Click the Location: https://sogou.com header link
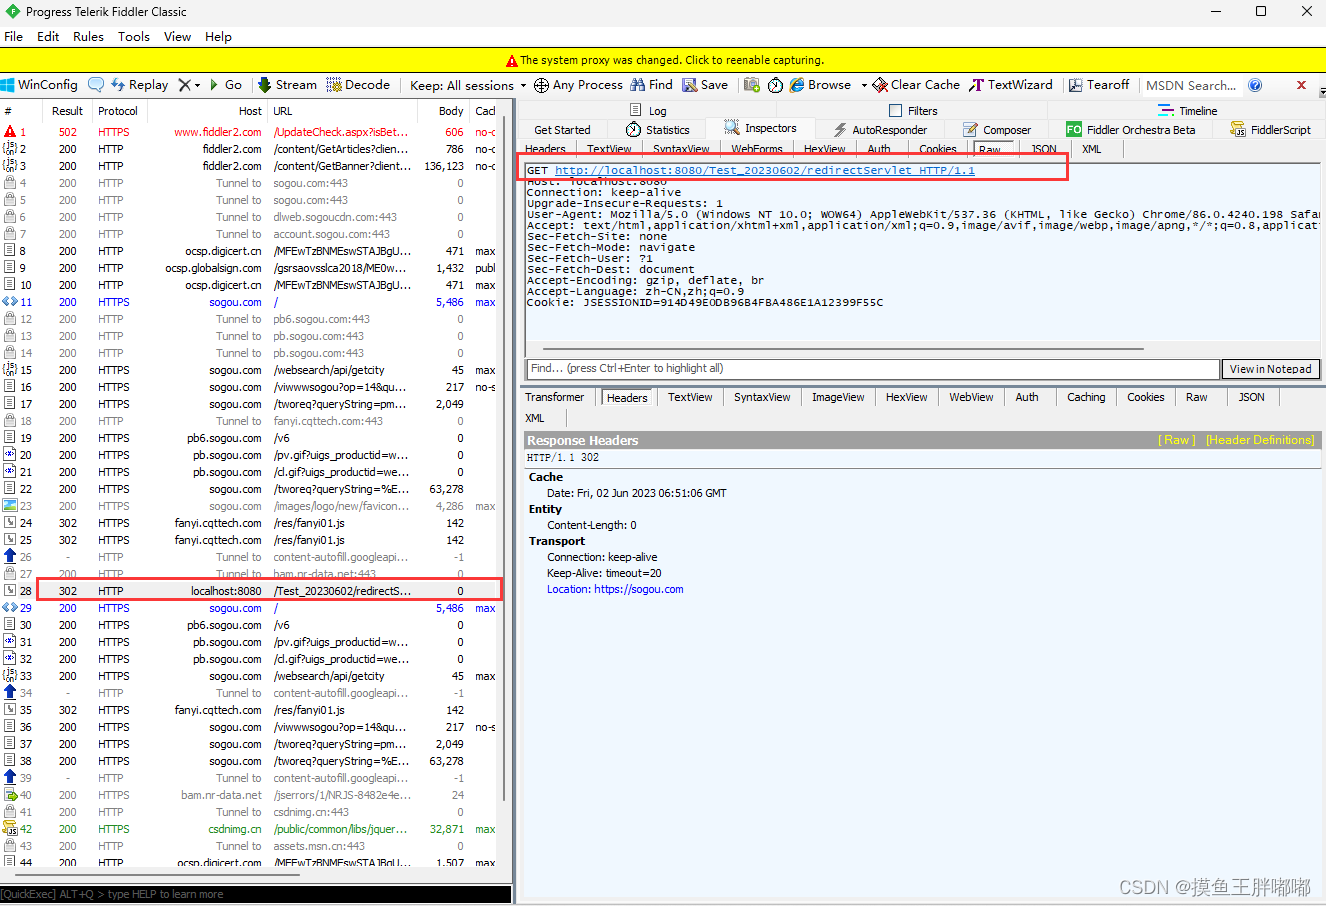This screenshot has width=1326, height=906. tap(615, 589)
